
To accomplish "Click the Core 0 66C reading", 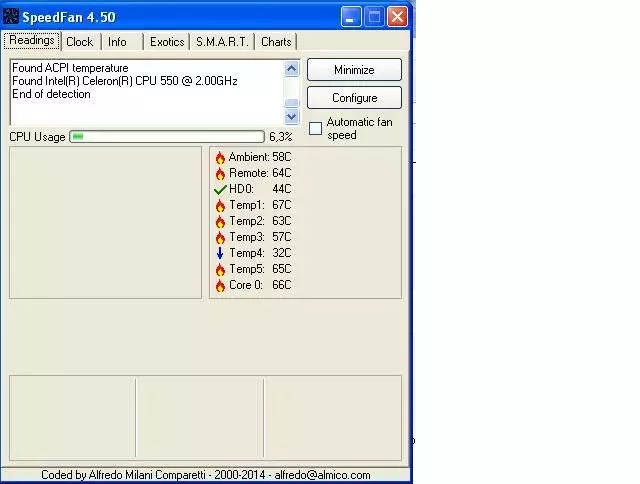I will (260, 285).
